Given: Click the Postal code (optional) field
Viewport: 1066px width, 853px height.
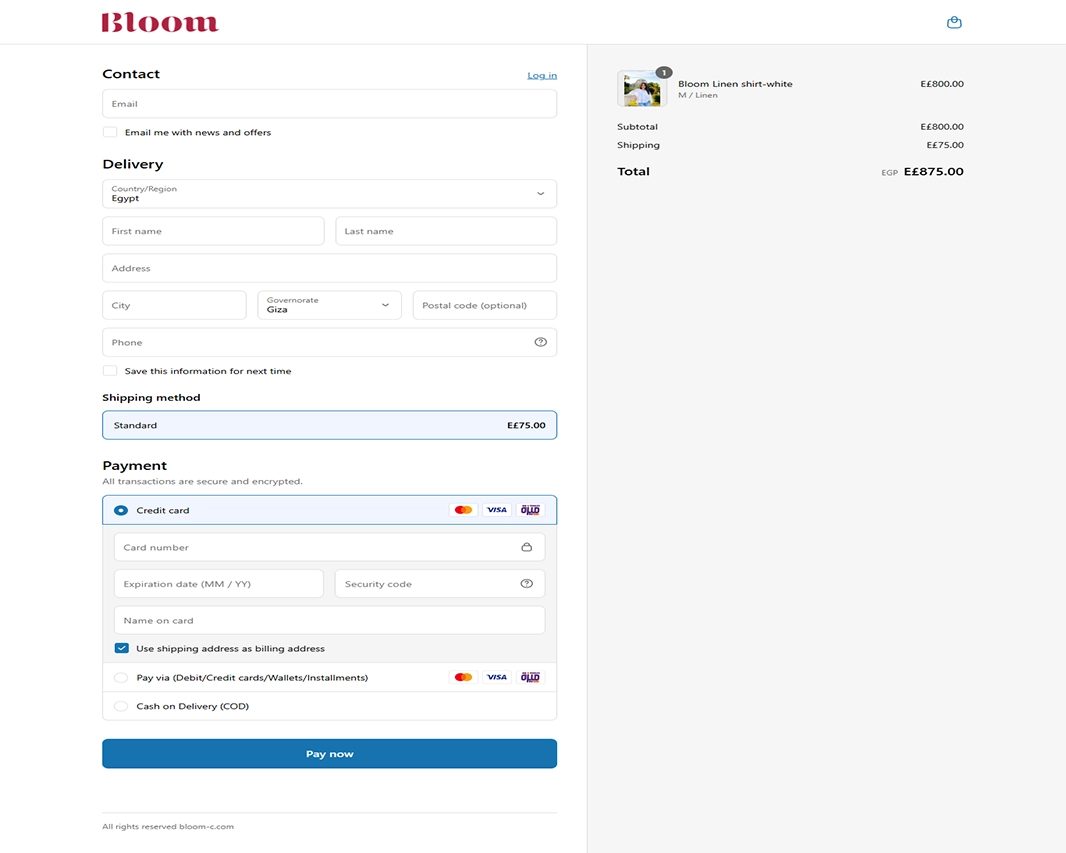Looking at the screenshot, I should (x=485, y=305).
